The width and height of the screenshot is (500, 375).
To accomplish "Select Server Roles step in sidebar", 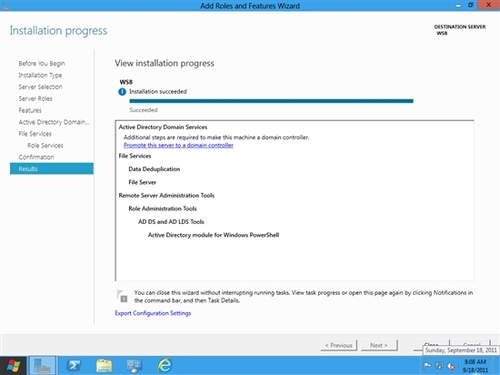I will 35,99.
